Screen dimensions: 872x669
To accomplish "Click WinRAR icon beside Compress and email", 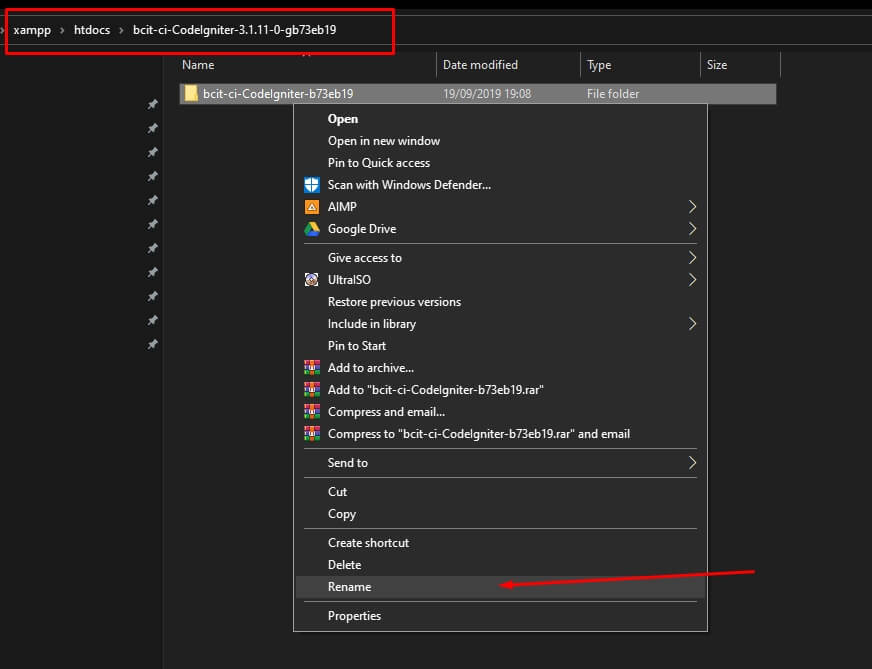I will click(311, 412).
